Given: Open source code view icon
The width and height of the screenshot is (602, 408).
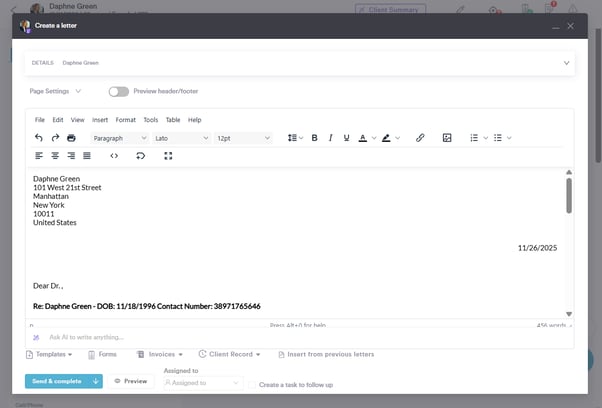Looking at the screenshot, I should click(x=114, y=156).
